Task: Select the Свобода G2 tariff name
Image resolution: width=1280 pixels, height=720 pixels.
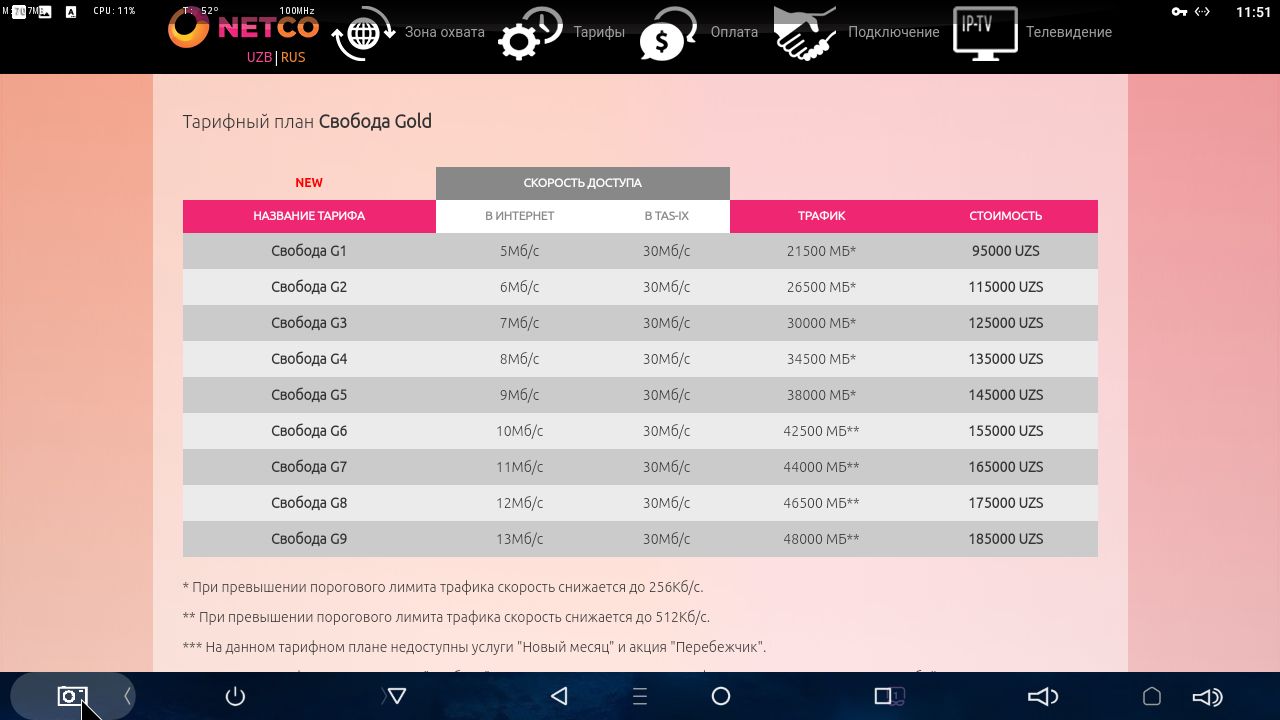Action: [309, 287]
